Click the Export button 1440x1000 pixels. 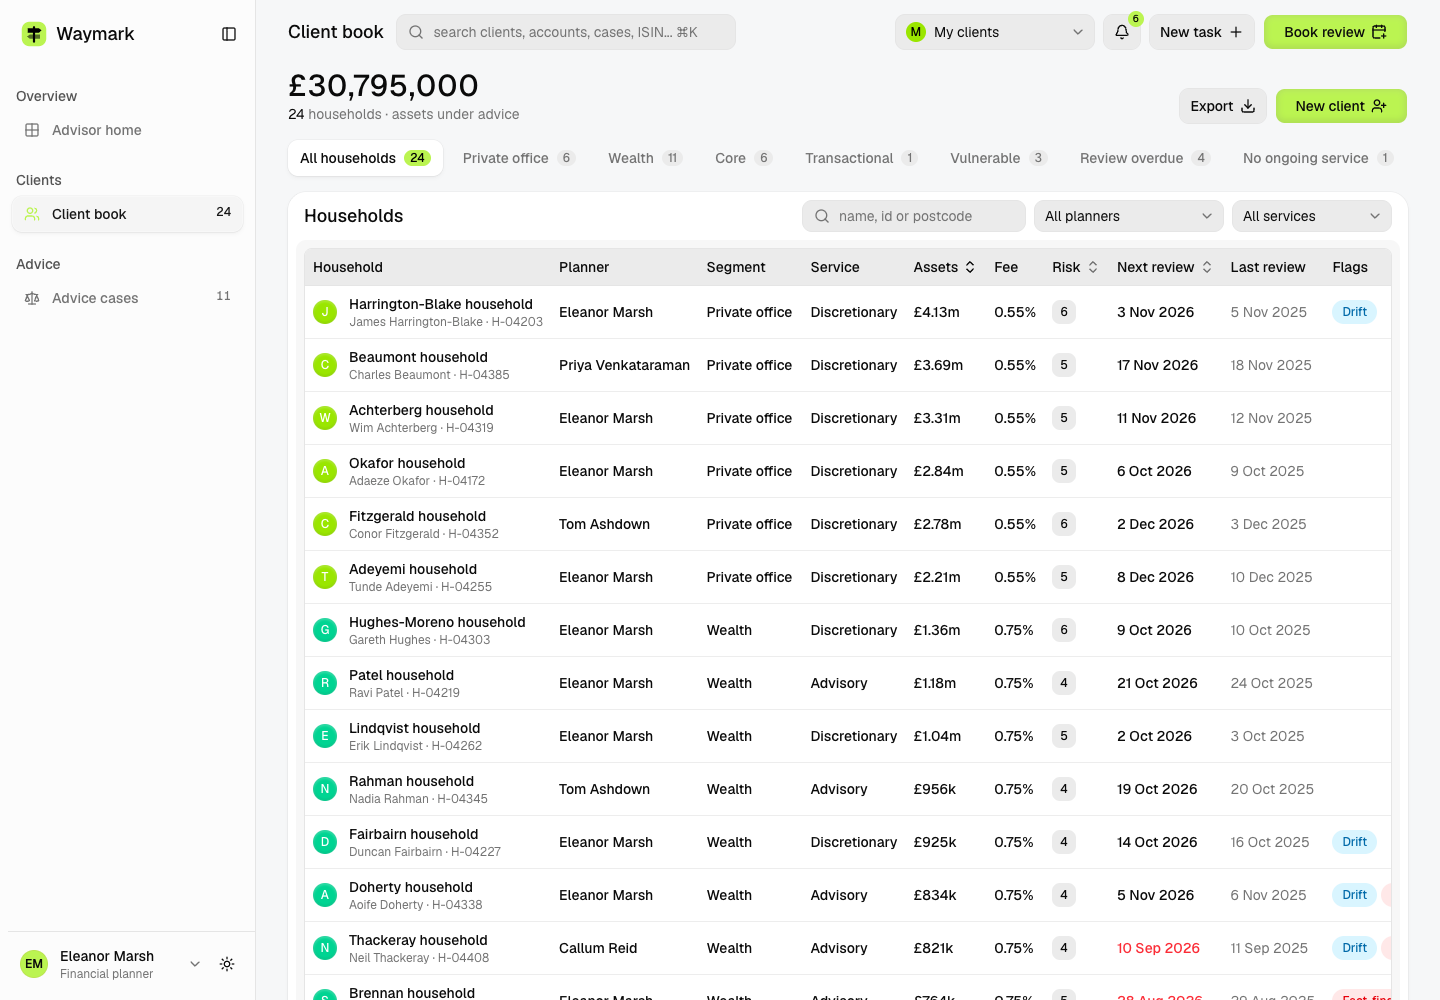pos(1223,106)
